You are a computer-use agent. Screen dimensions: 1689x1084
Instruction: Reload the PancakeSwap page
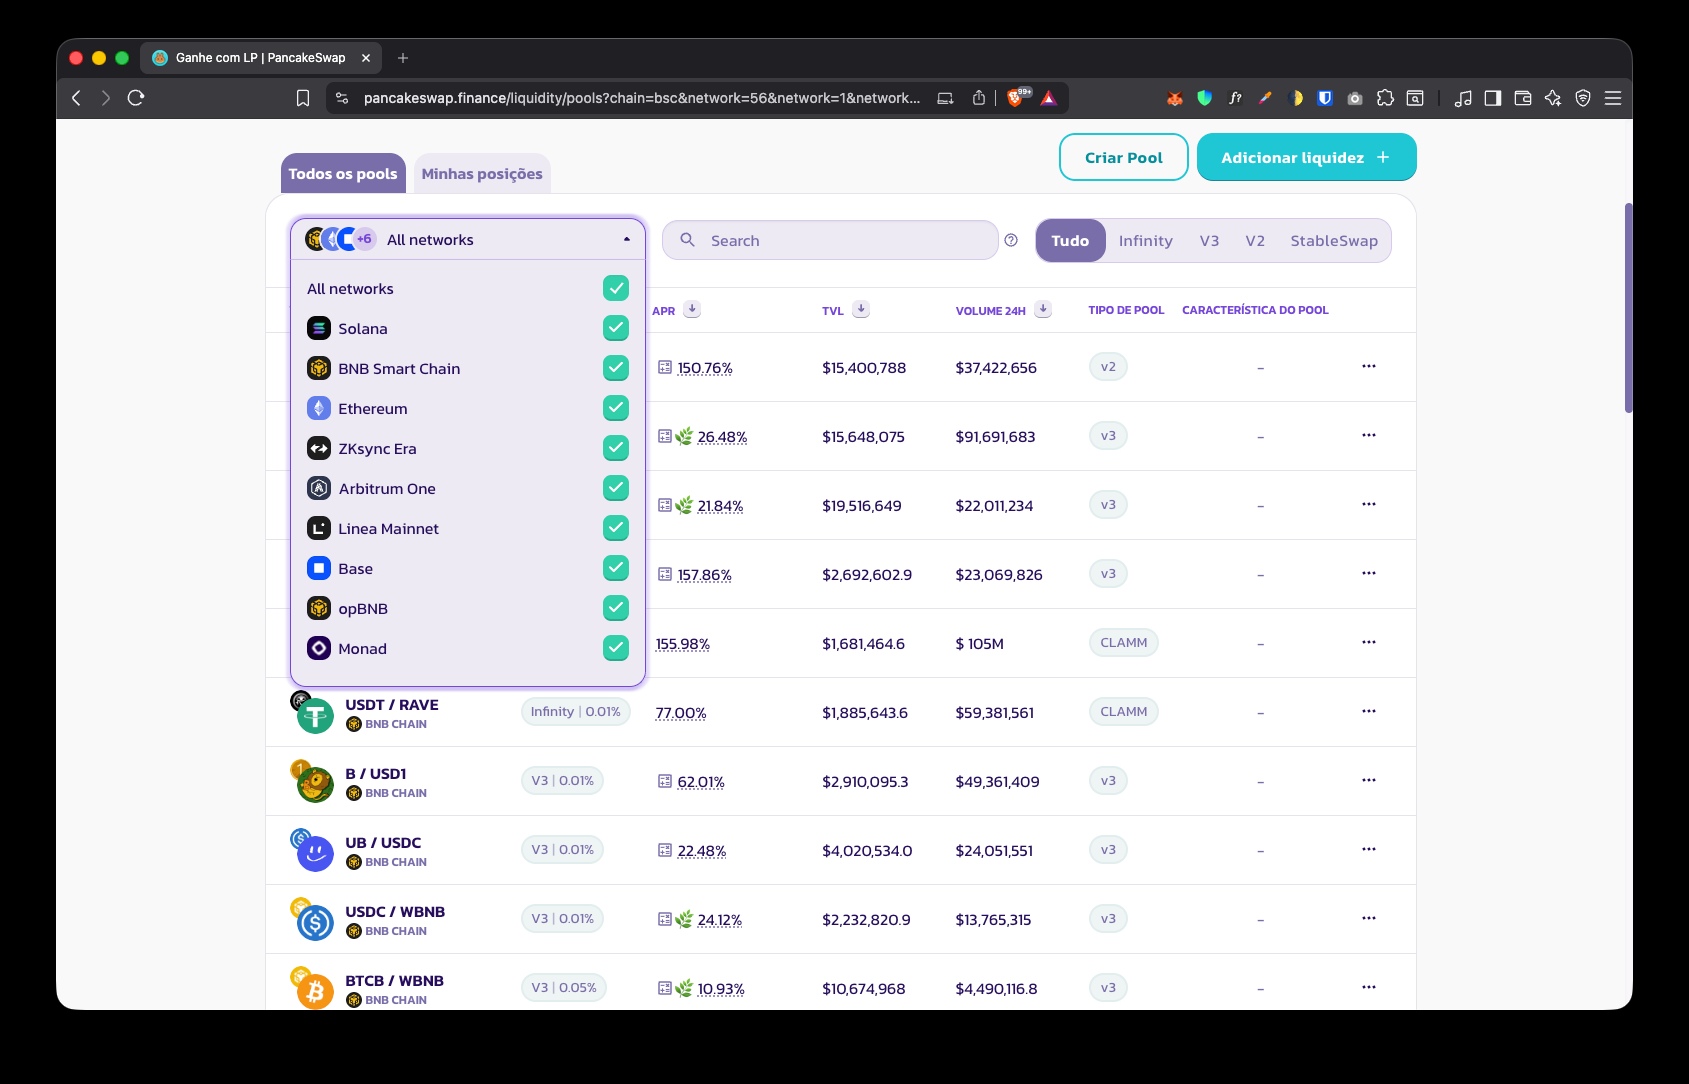[x=136, y=98]
